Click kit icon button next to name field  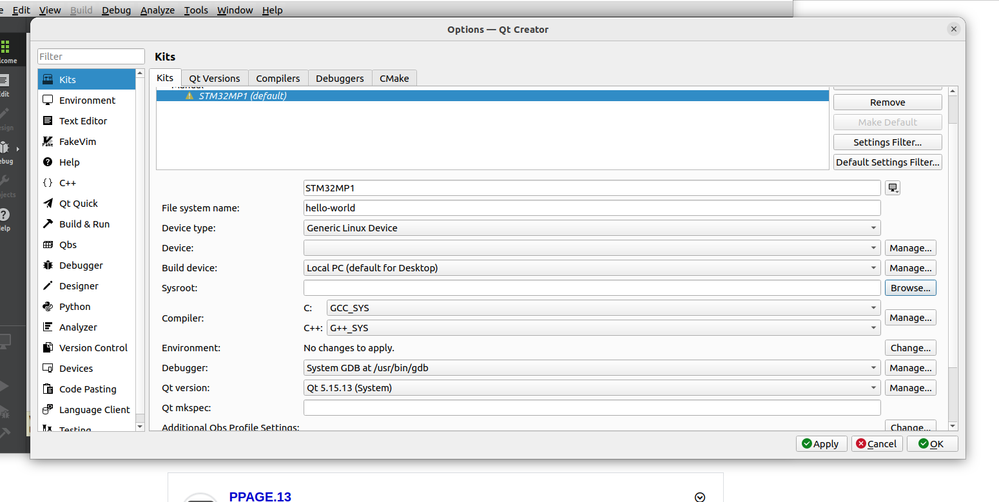click(893, 188)
